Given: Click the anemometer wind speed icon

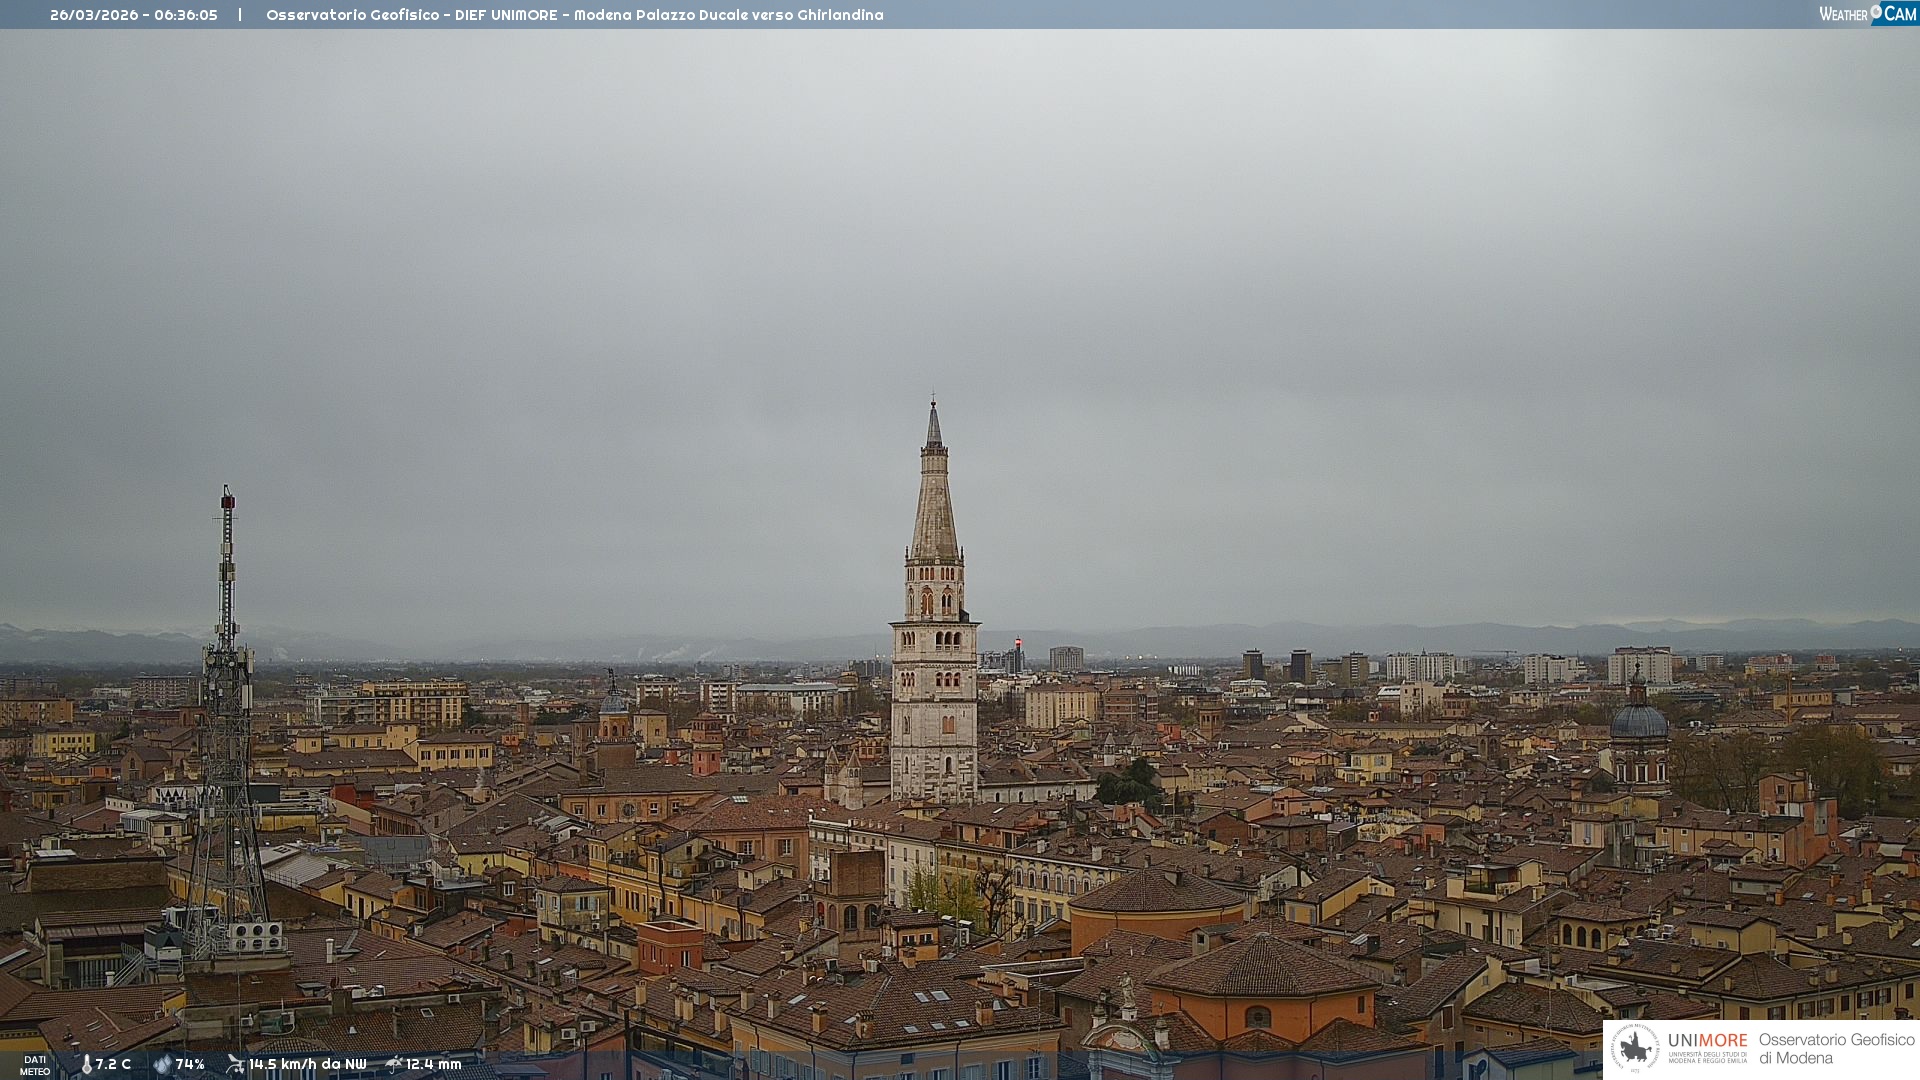Looking at the screenshot, I should [x=235, y=1064].
